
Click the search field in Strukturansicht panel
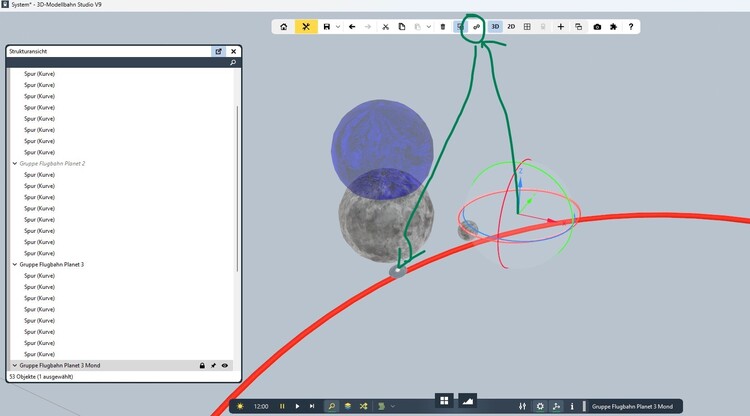point(120,62)
